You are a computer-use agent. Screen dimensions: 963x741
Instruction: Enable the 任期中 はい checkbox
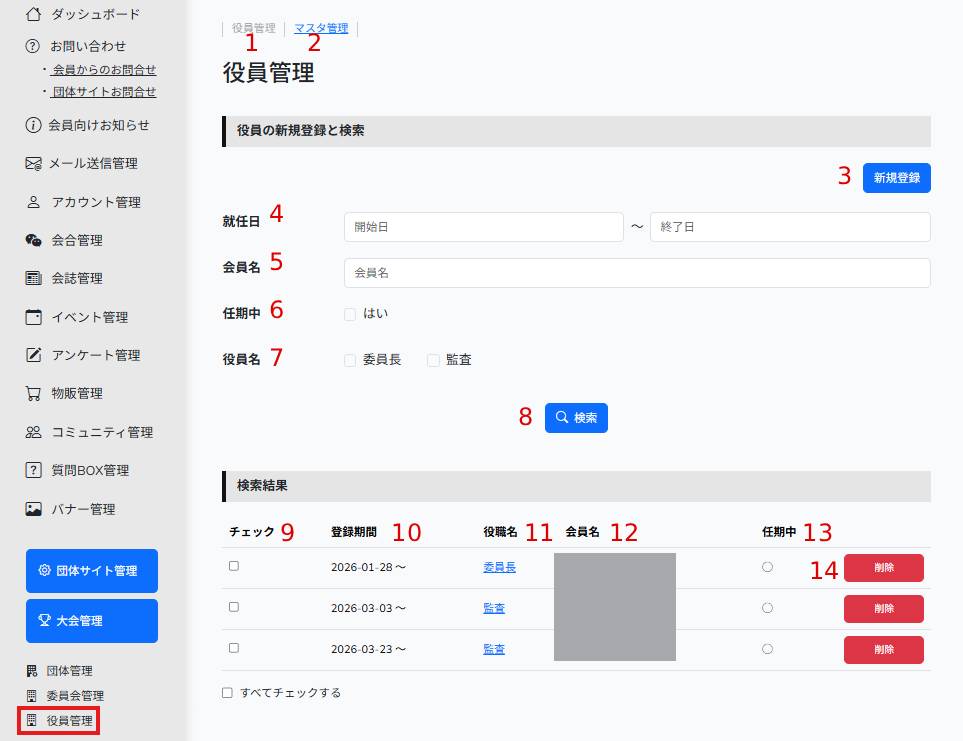pos(350,314)
